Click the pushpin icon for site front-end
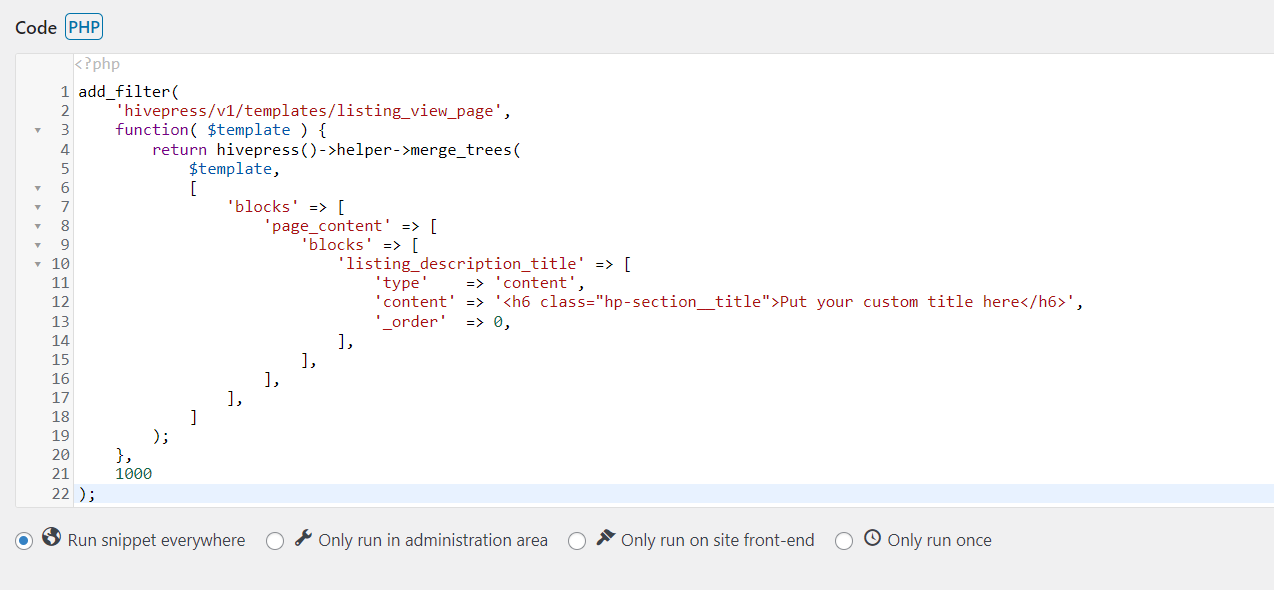 coord(605,538)
